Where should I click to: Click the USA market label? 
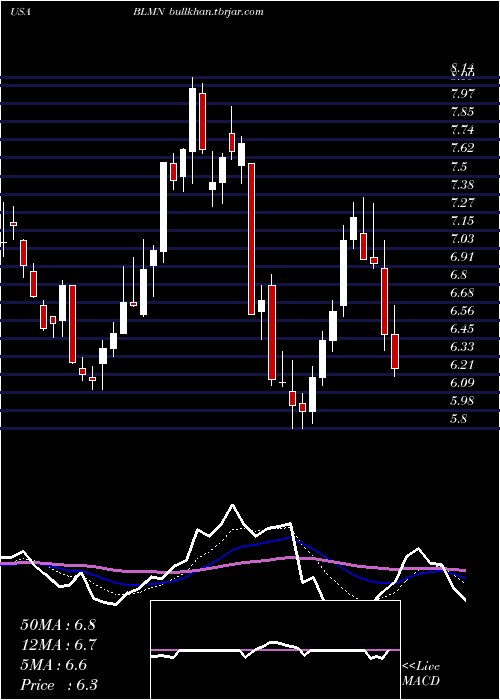coord(20,12)
